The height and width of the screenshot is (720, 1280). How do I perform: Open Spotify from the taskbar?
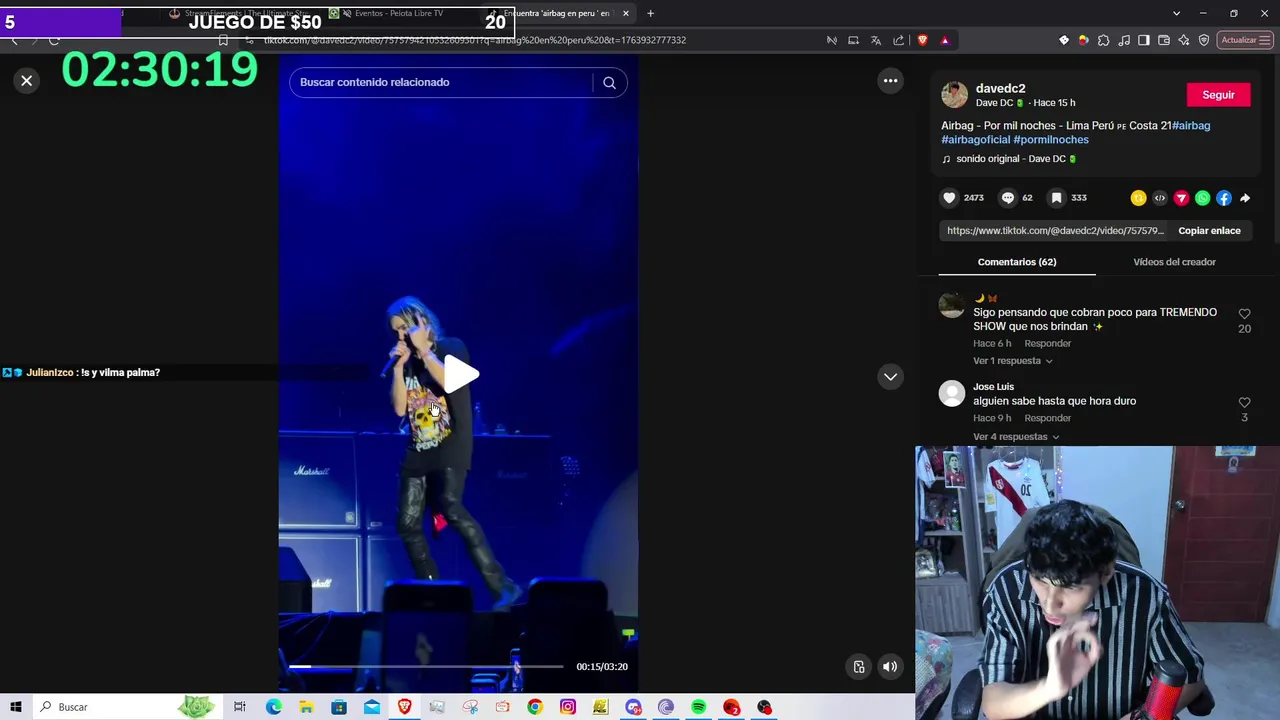pos(699,707)
